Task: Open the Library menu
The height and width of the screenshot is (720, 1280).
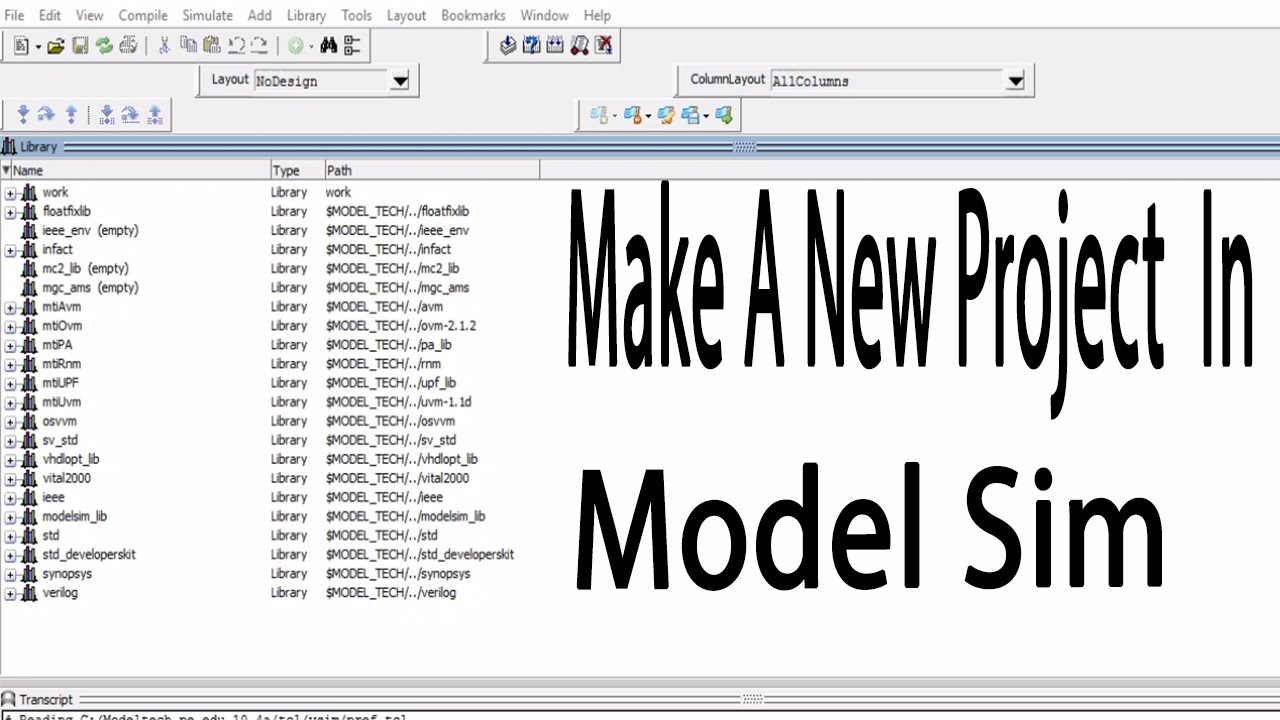Action: tap(306, 15)
